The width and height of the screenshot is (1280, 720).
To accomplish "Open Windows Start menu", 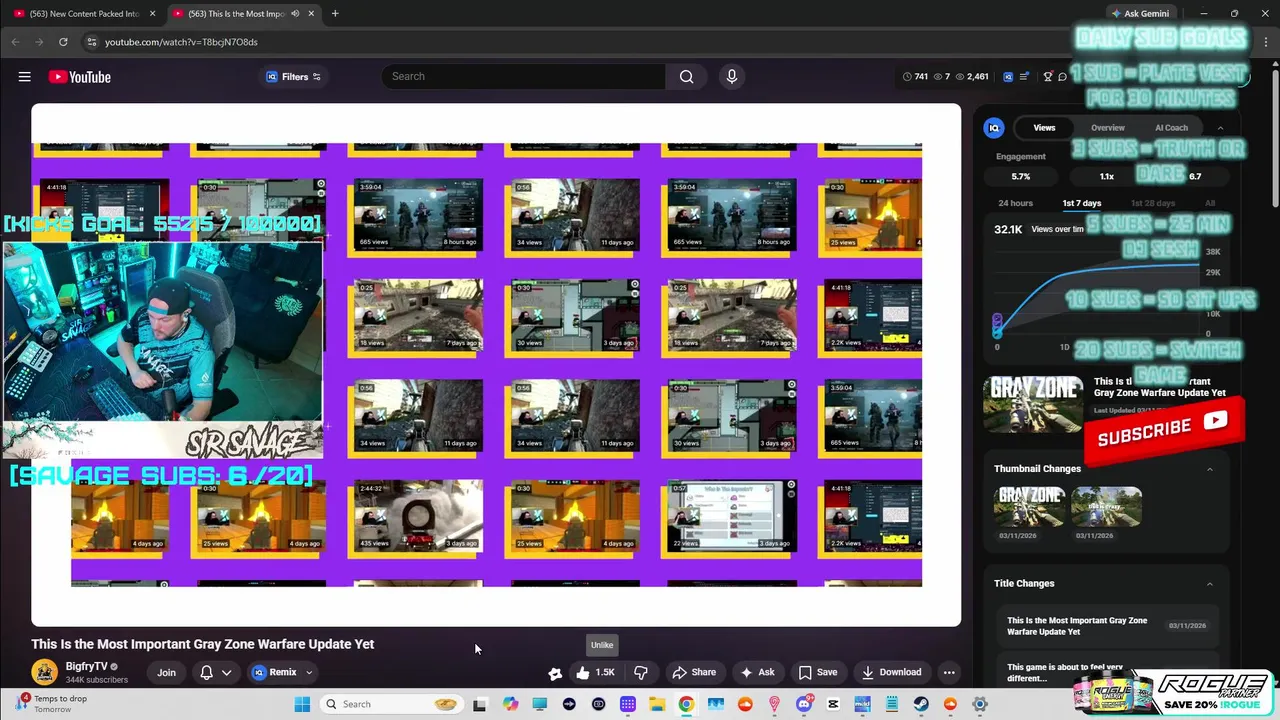I will coord(302,704).
